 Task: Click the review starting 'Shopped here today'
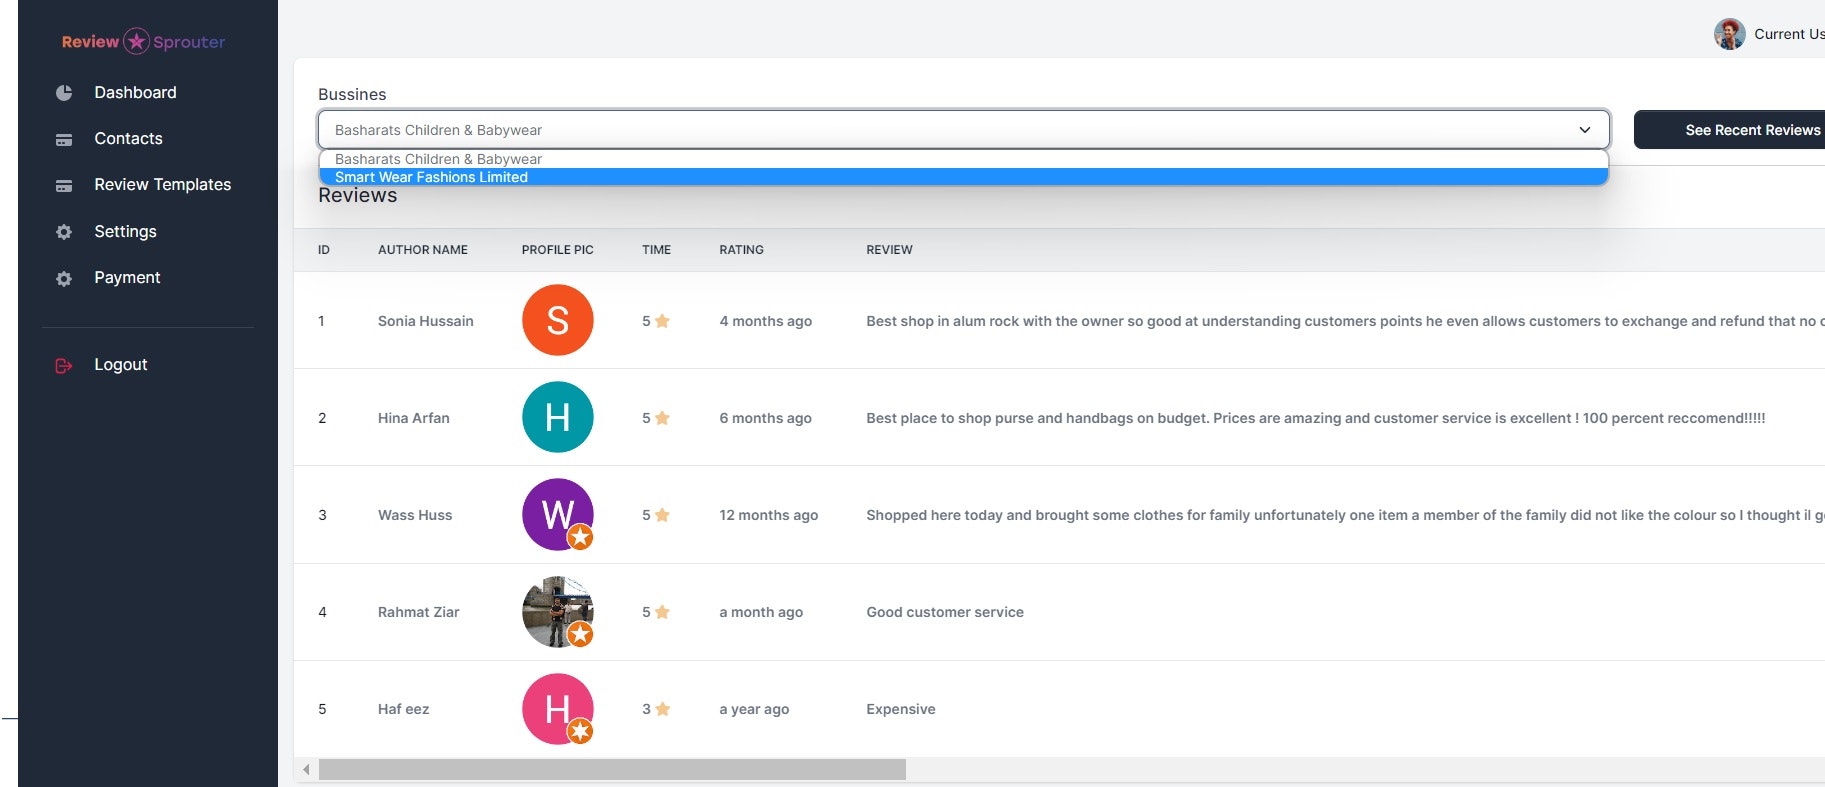point(1345,515)
